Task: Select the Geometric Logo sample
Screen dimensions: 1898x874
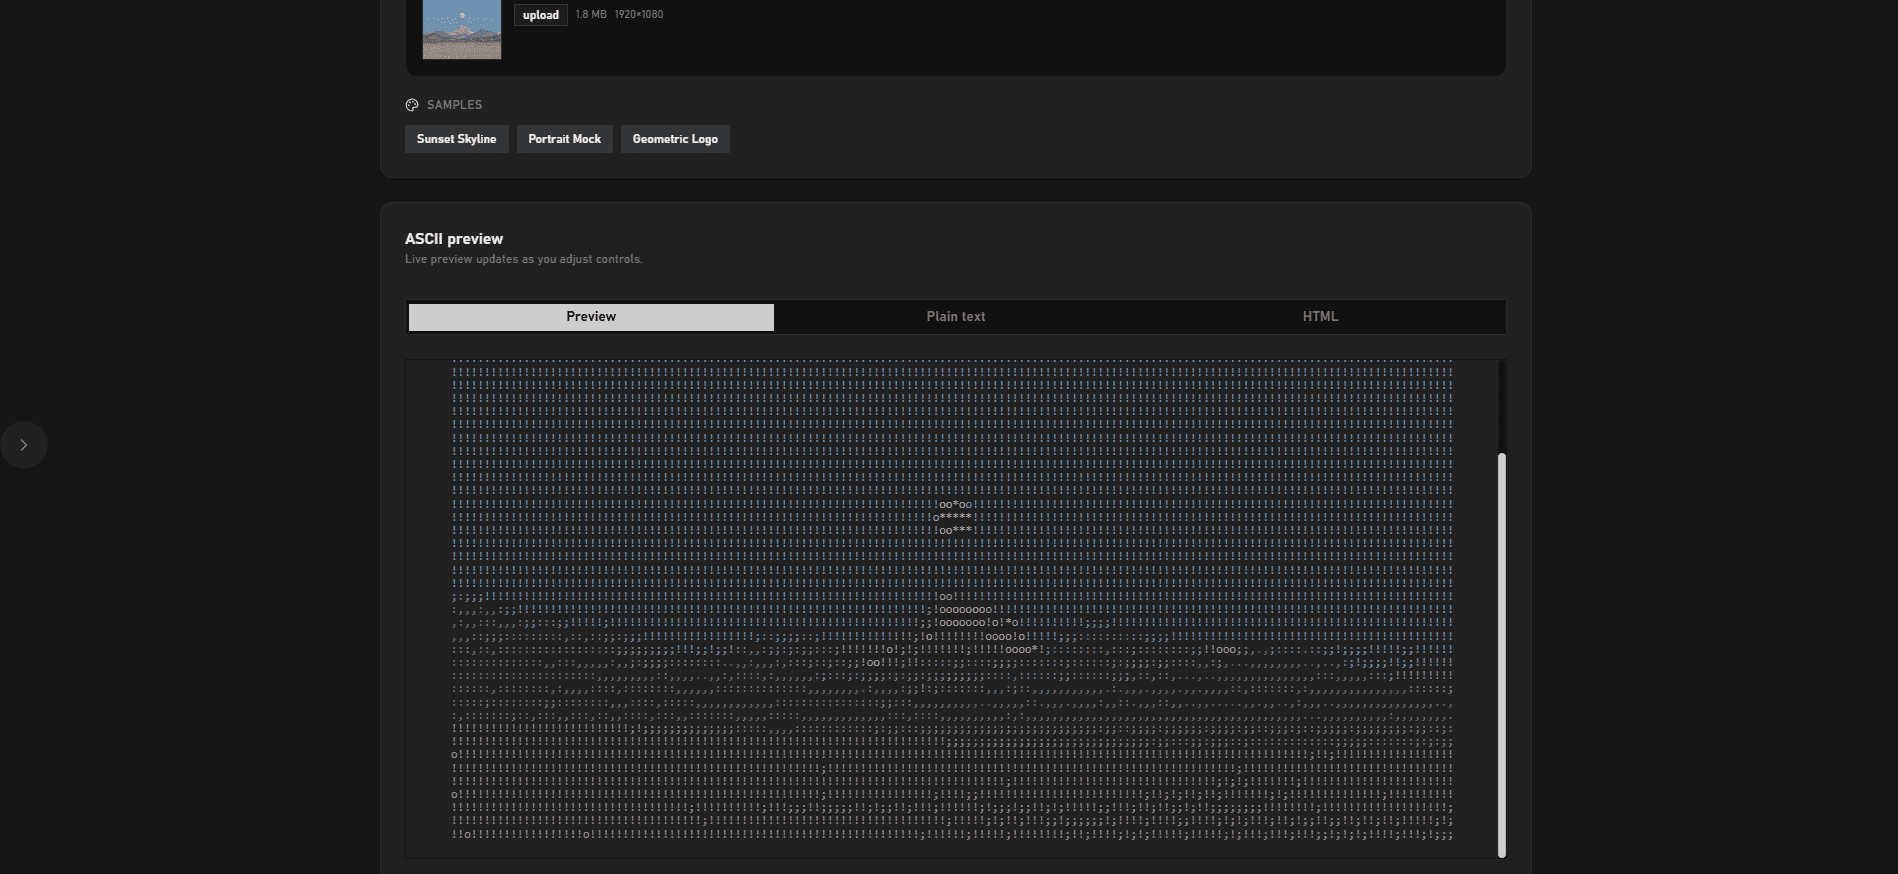Action: [x=675, y=139]
